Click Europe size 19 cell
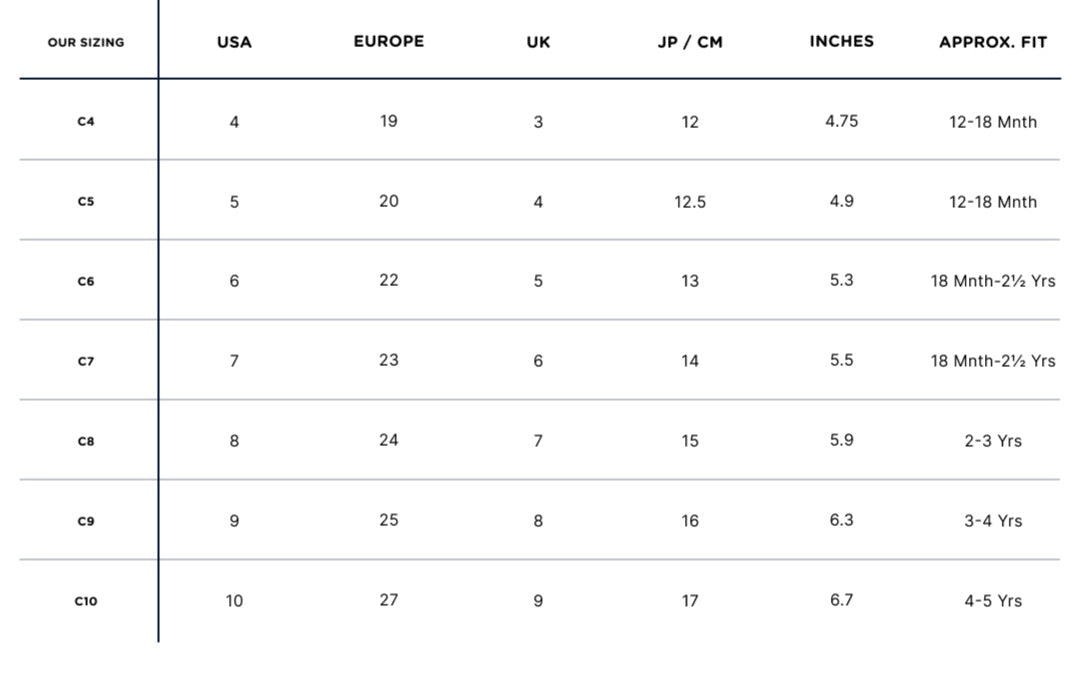 389,121
